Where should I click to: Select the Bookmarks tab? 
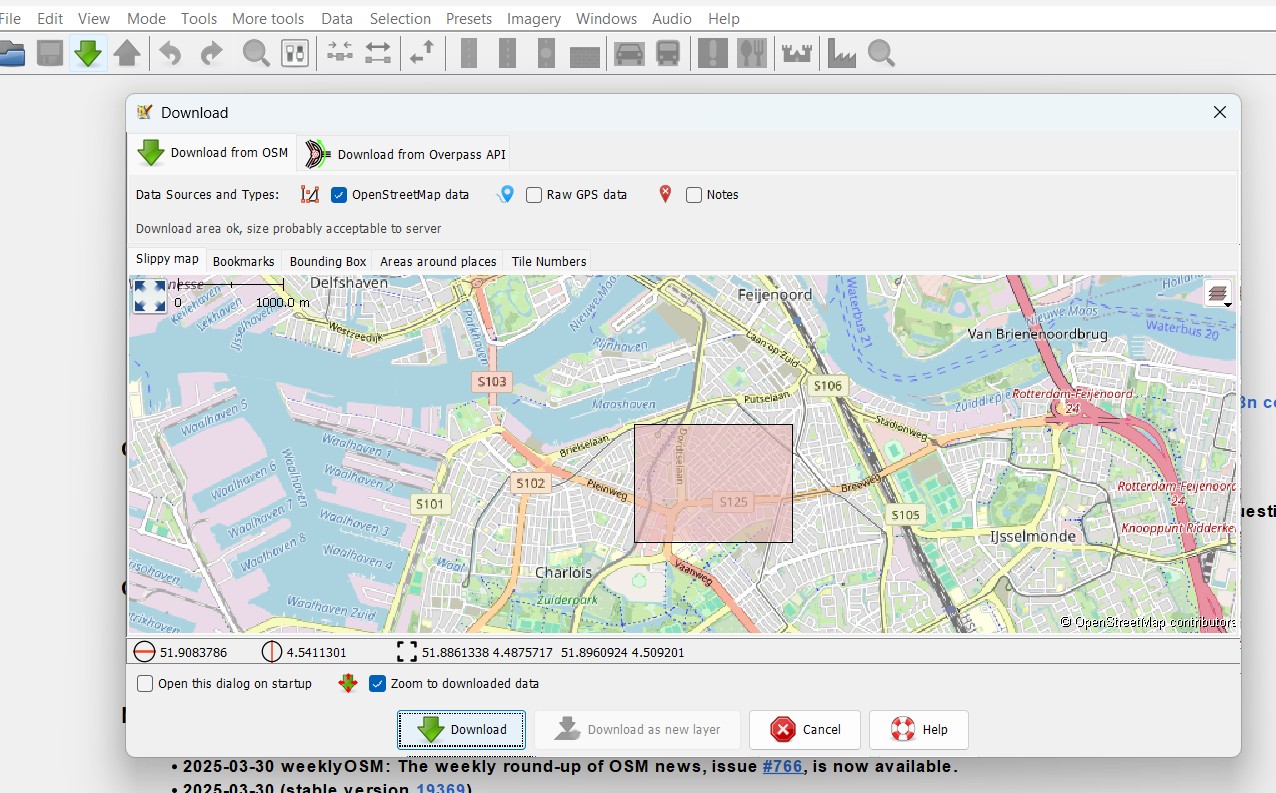click(x=244, y=261)
